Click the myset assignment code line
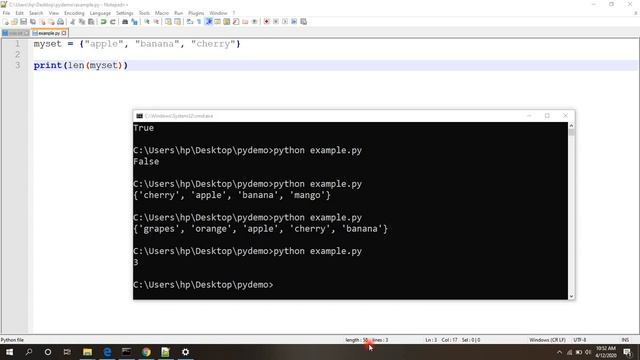This screenshot has width=640, height=360. [x=137, y=44]
